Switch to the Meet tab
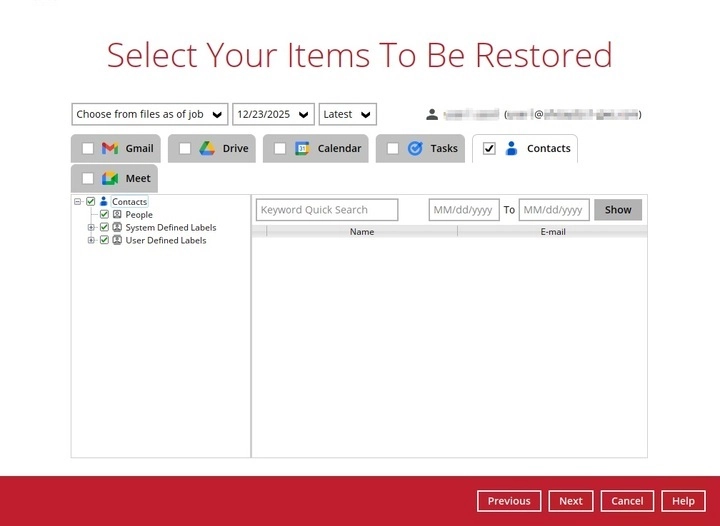 (x=137, y=179)
